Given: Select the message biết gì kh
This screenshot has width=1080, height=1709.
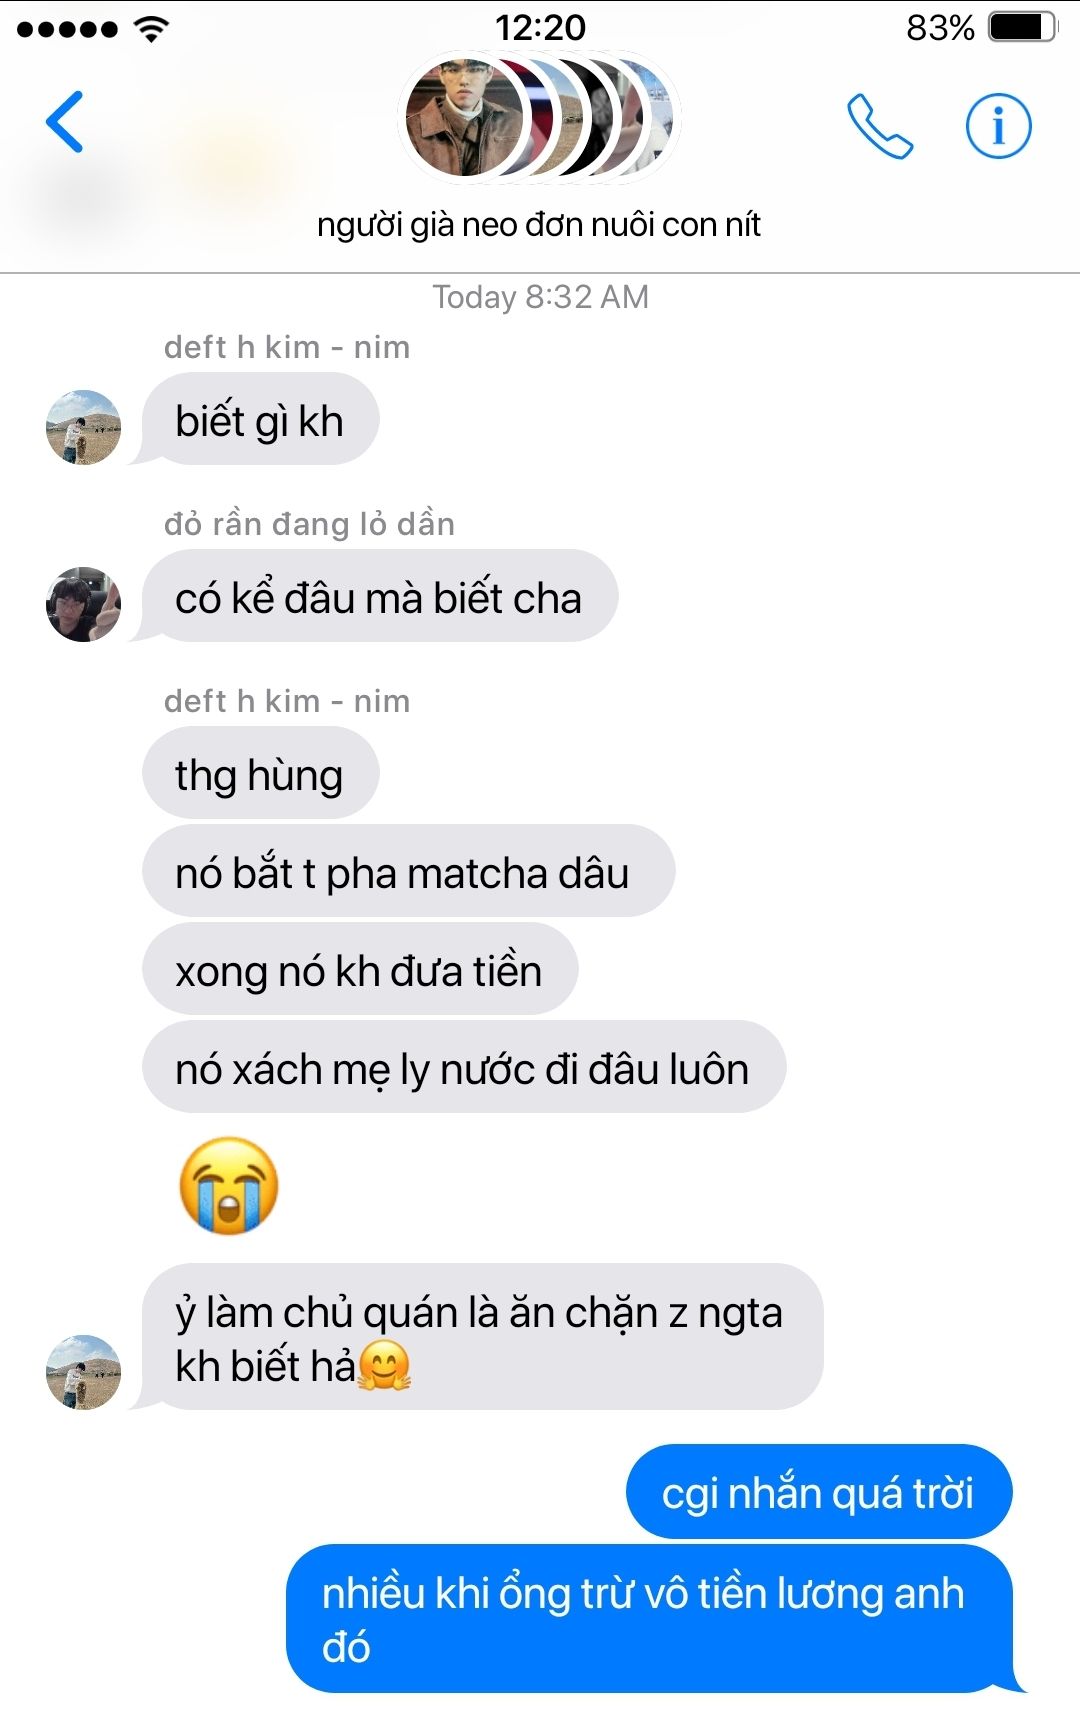Looking at the screenshot, I should (260, 419).
